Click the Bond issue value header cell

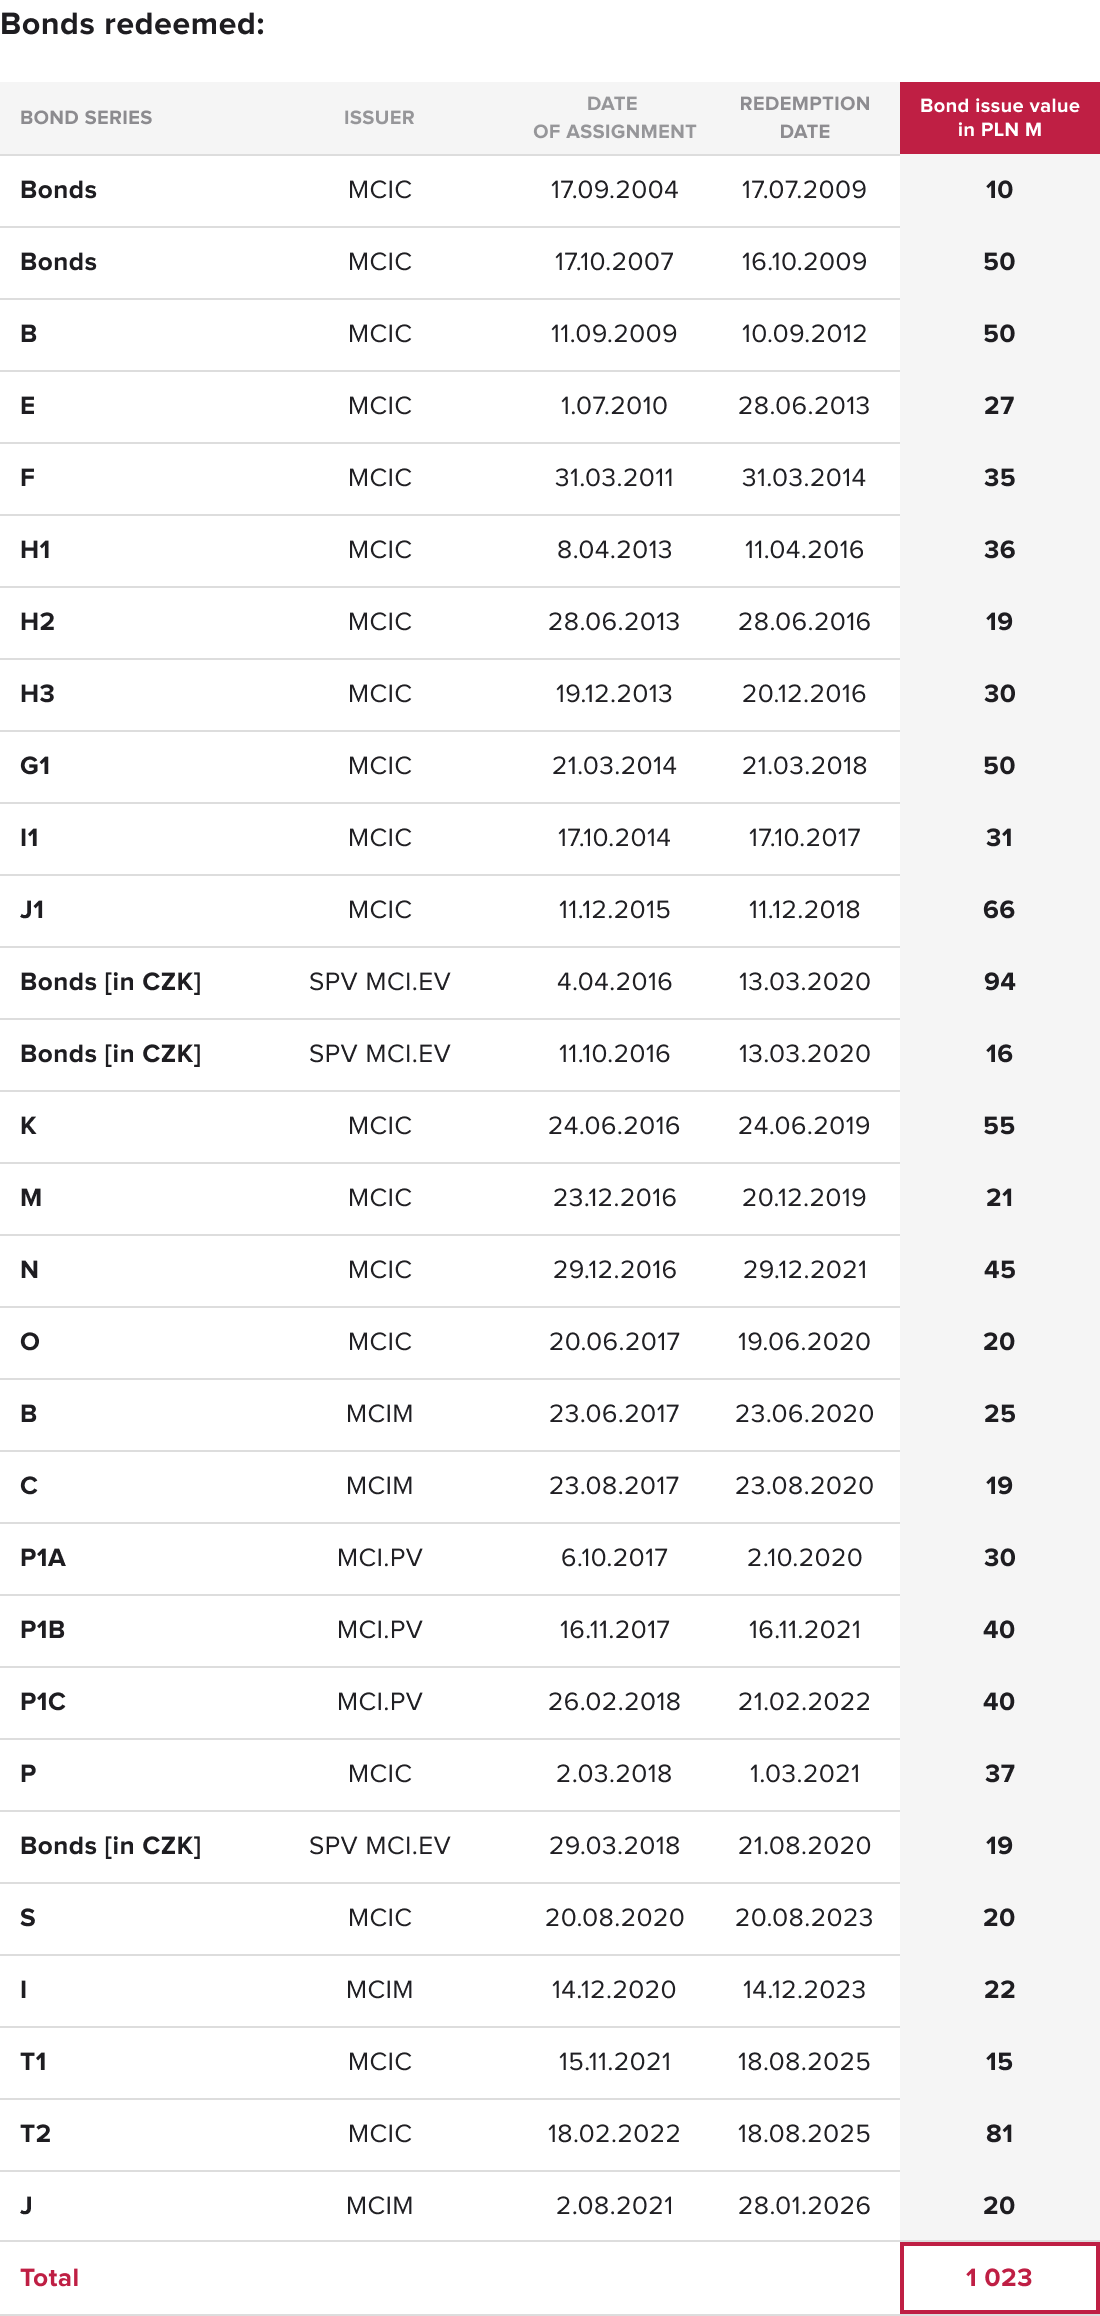tap(999, 118)
